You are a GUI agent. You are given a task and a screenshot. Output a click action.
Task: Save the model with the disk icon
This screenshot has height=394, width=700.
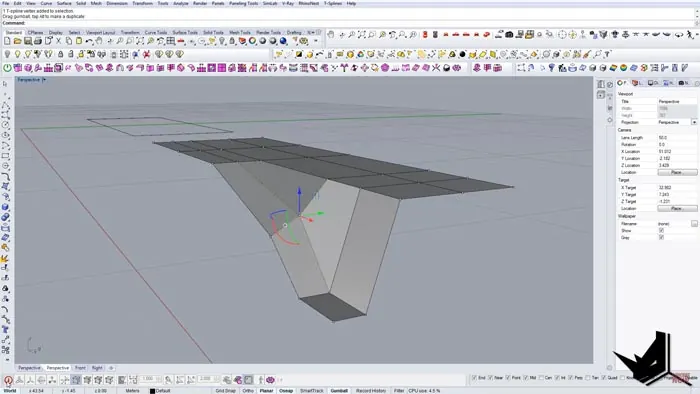28,41
